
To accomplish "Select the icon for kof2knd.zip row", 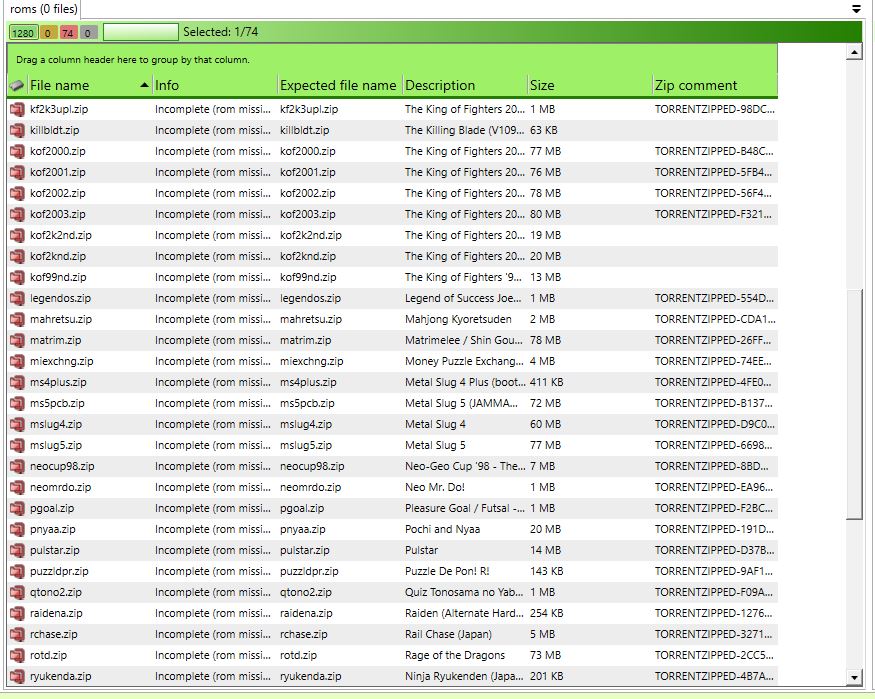I will pos(17,257).
